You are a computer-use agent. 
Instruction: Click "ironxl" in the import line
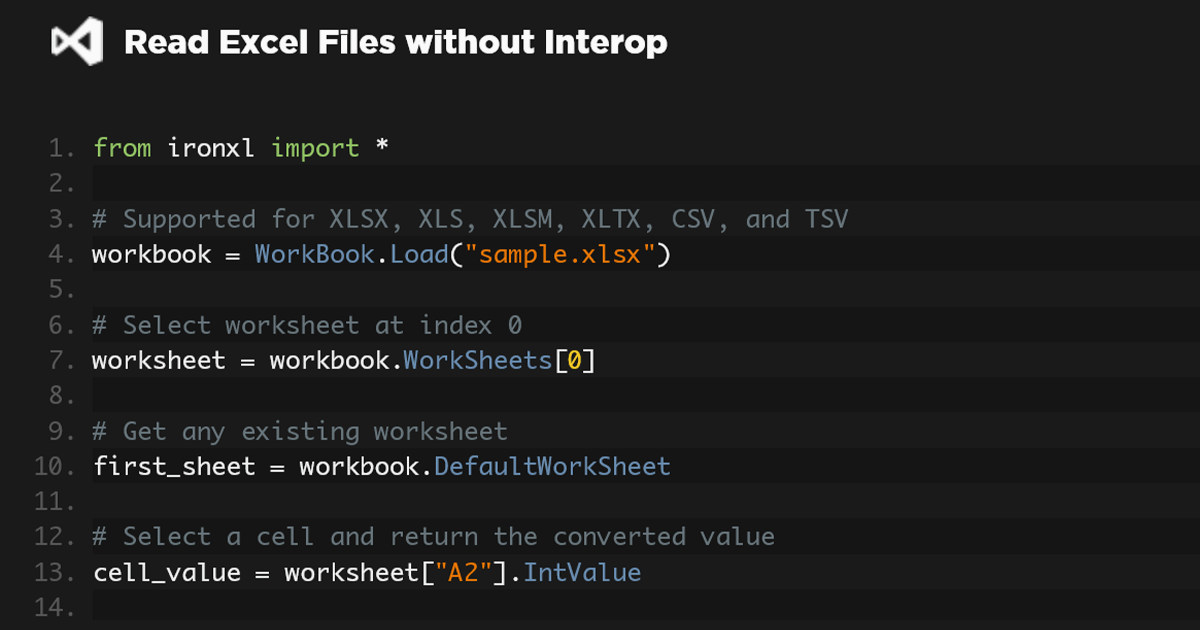point(211,148)
